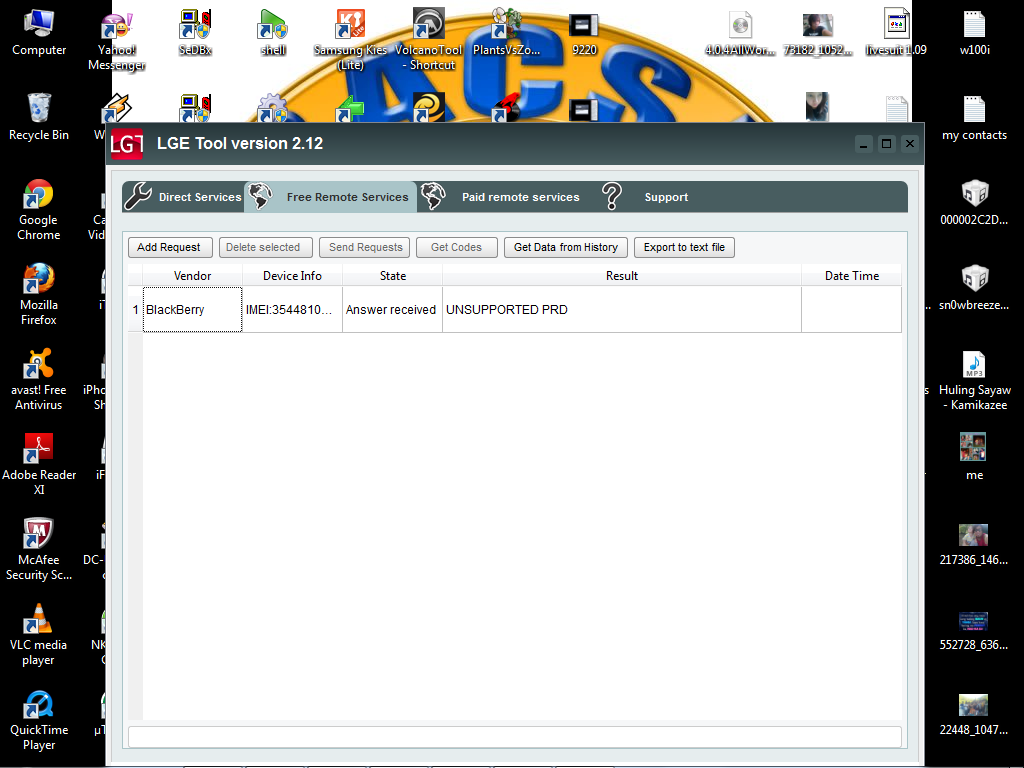Screen dimensions: 1024x768
Task: Click the Add Request button
Action: [169, 247]
